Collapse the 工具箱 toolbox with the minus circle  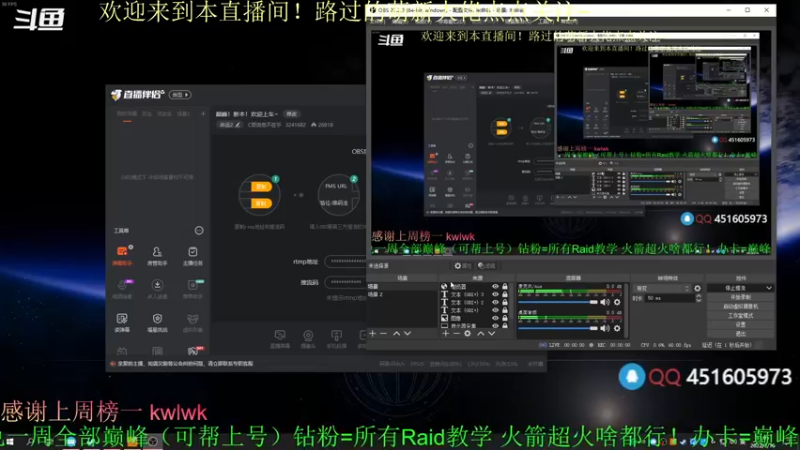[x=199, y=231]
